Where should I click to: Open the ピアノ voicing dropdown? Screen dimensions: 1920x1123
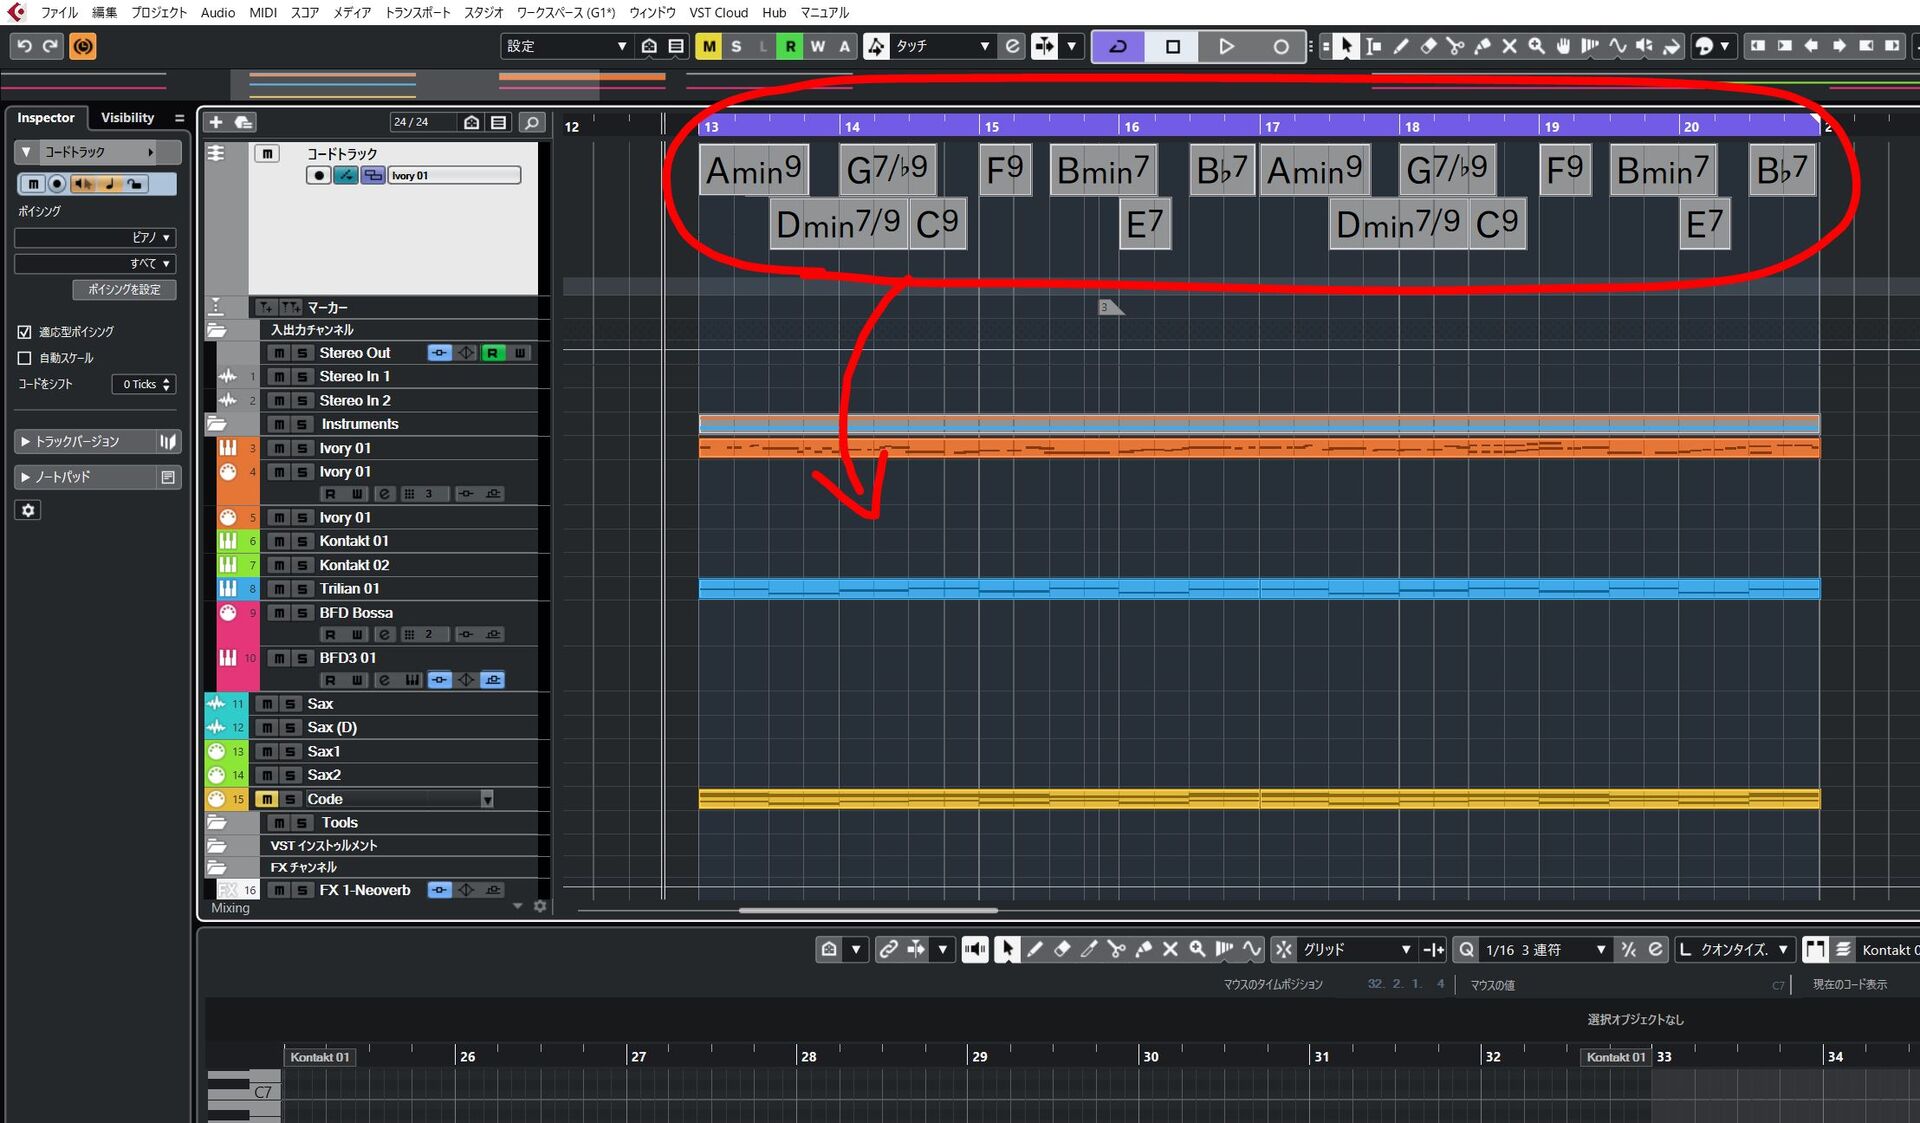(95, 238)
